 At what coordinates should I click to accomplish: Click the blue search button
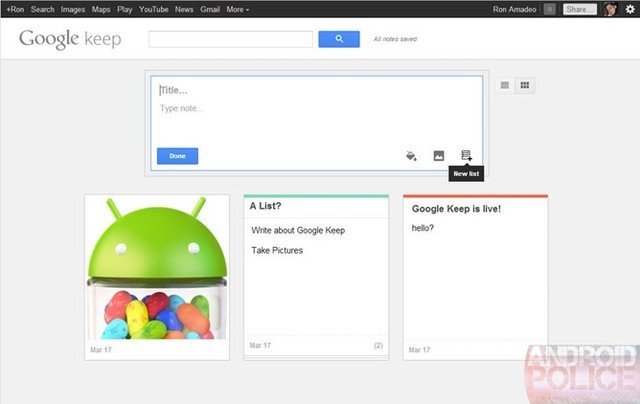[339, 39]
